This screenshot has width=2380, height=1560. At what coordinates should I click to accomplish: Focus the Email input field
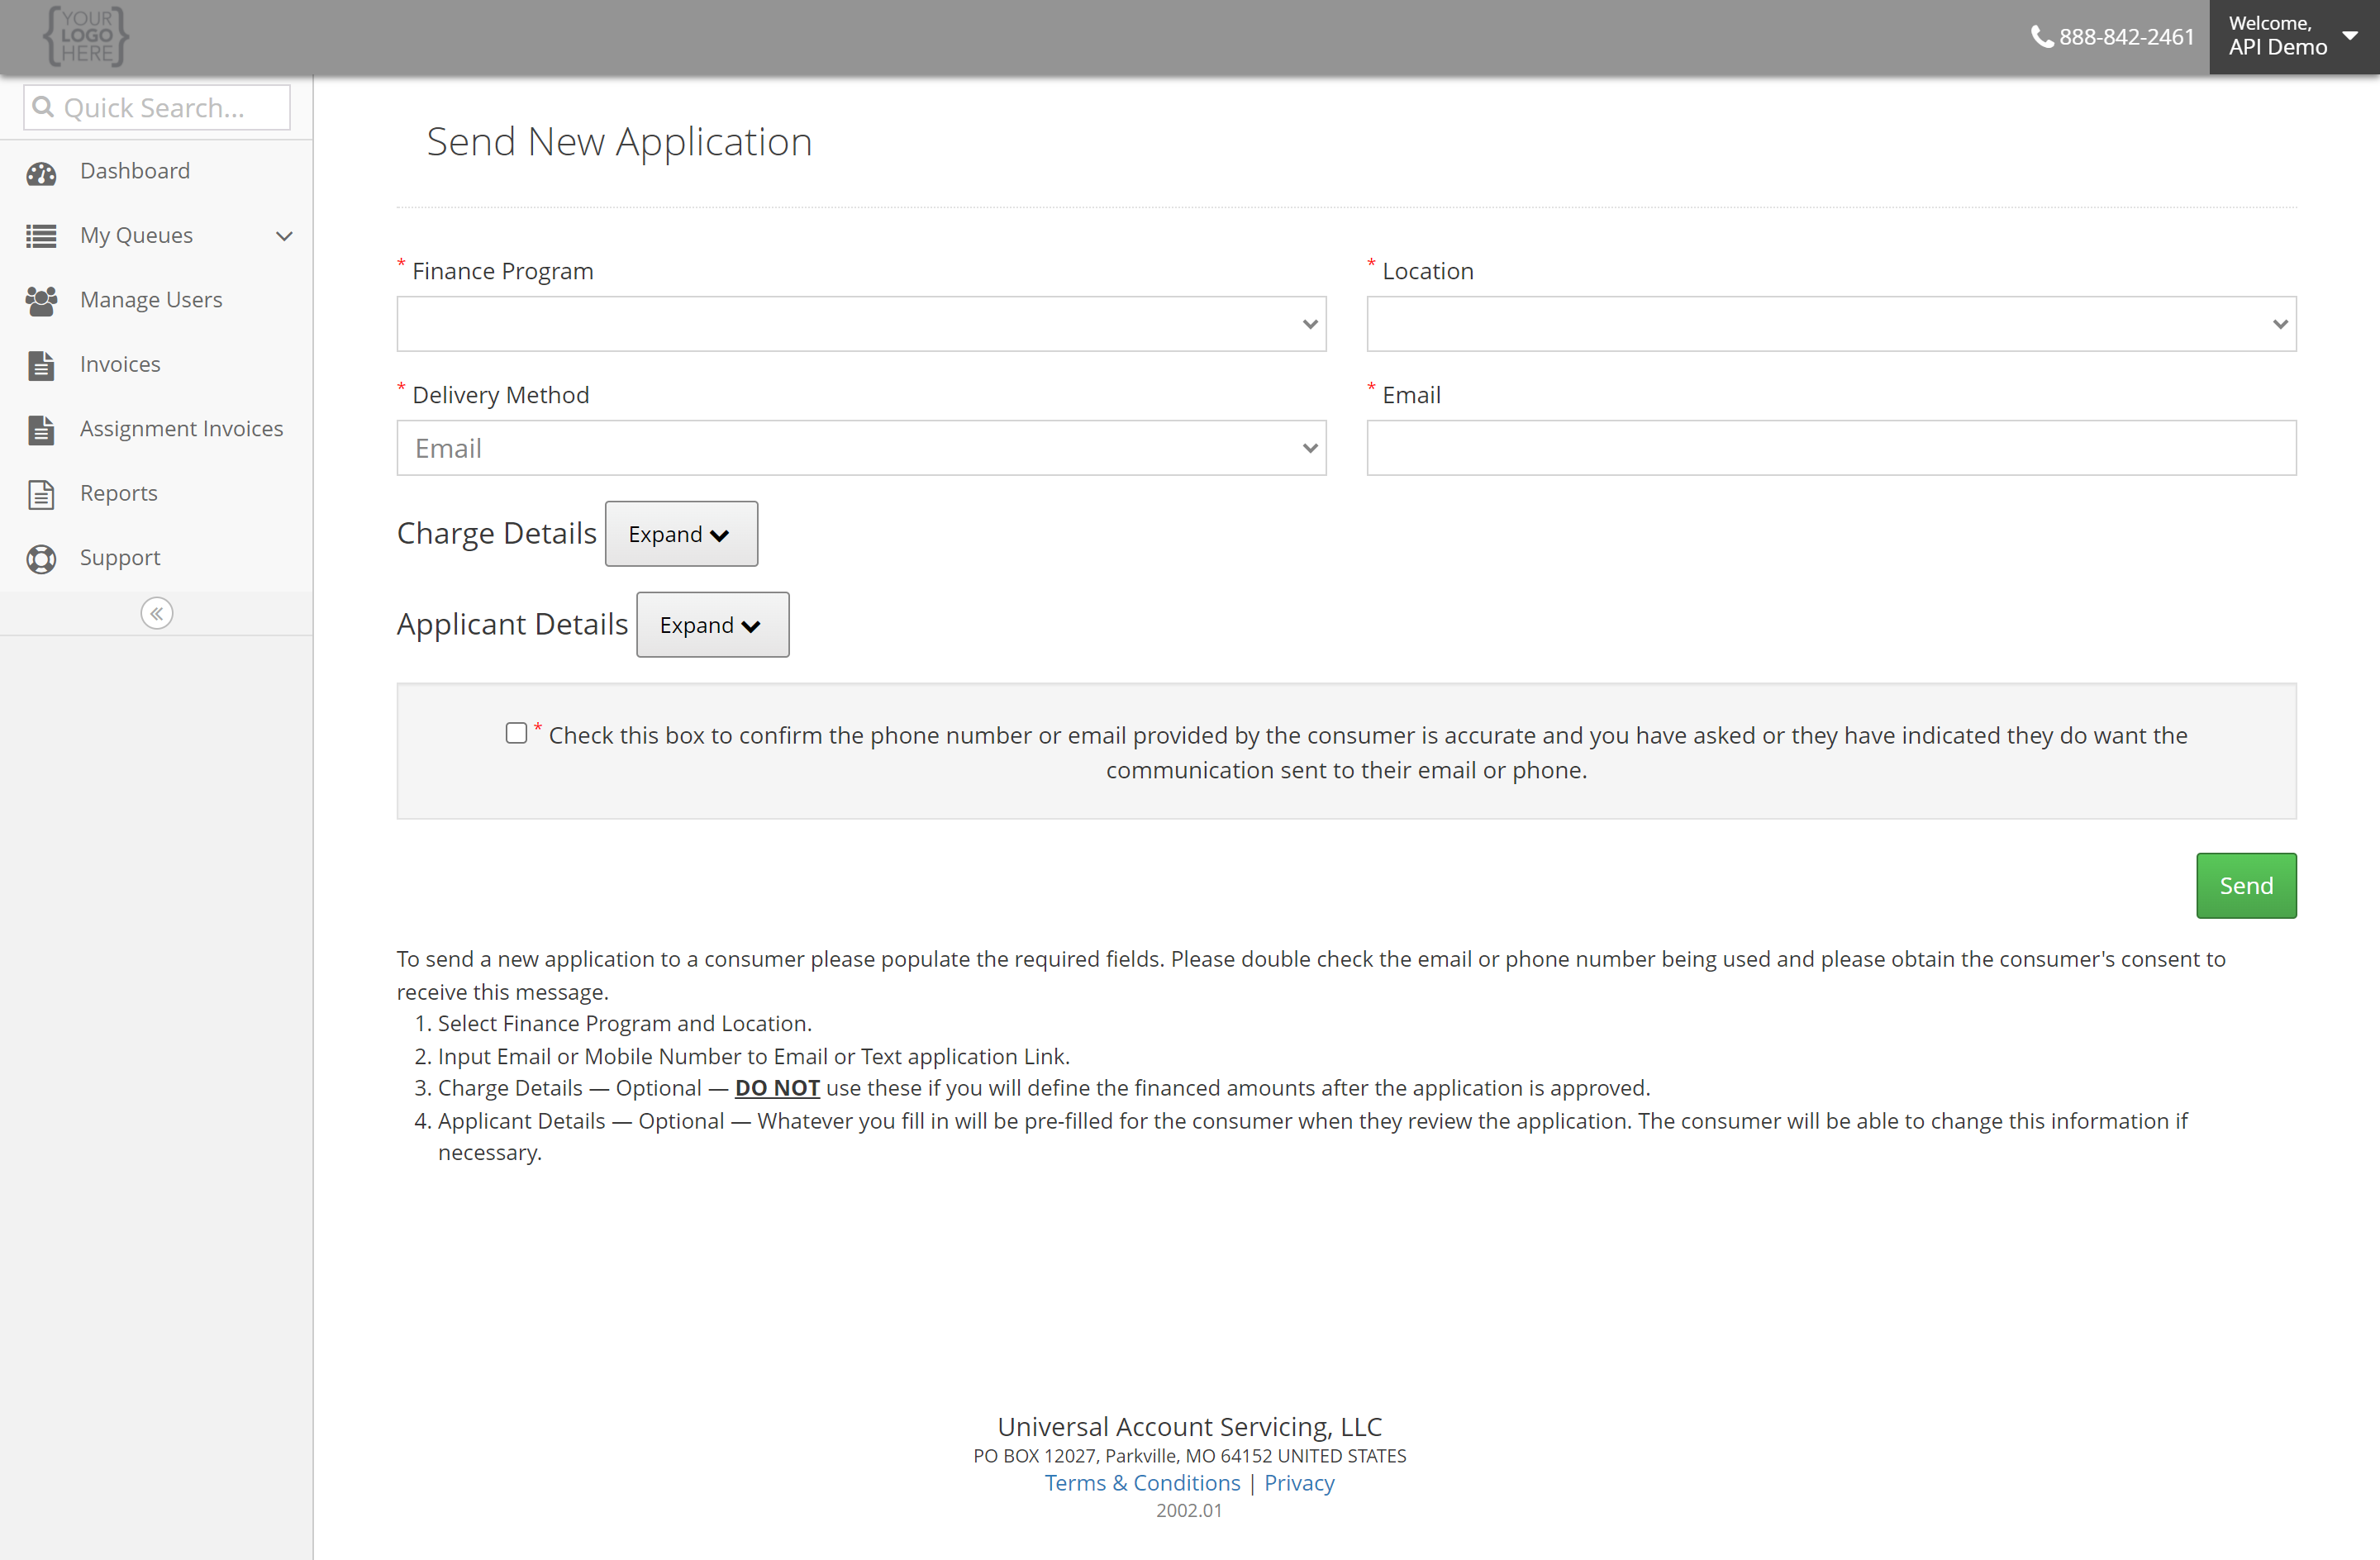pyautogui.click(x=1831, y=448)
